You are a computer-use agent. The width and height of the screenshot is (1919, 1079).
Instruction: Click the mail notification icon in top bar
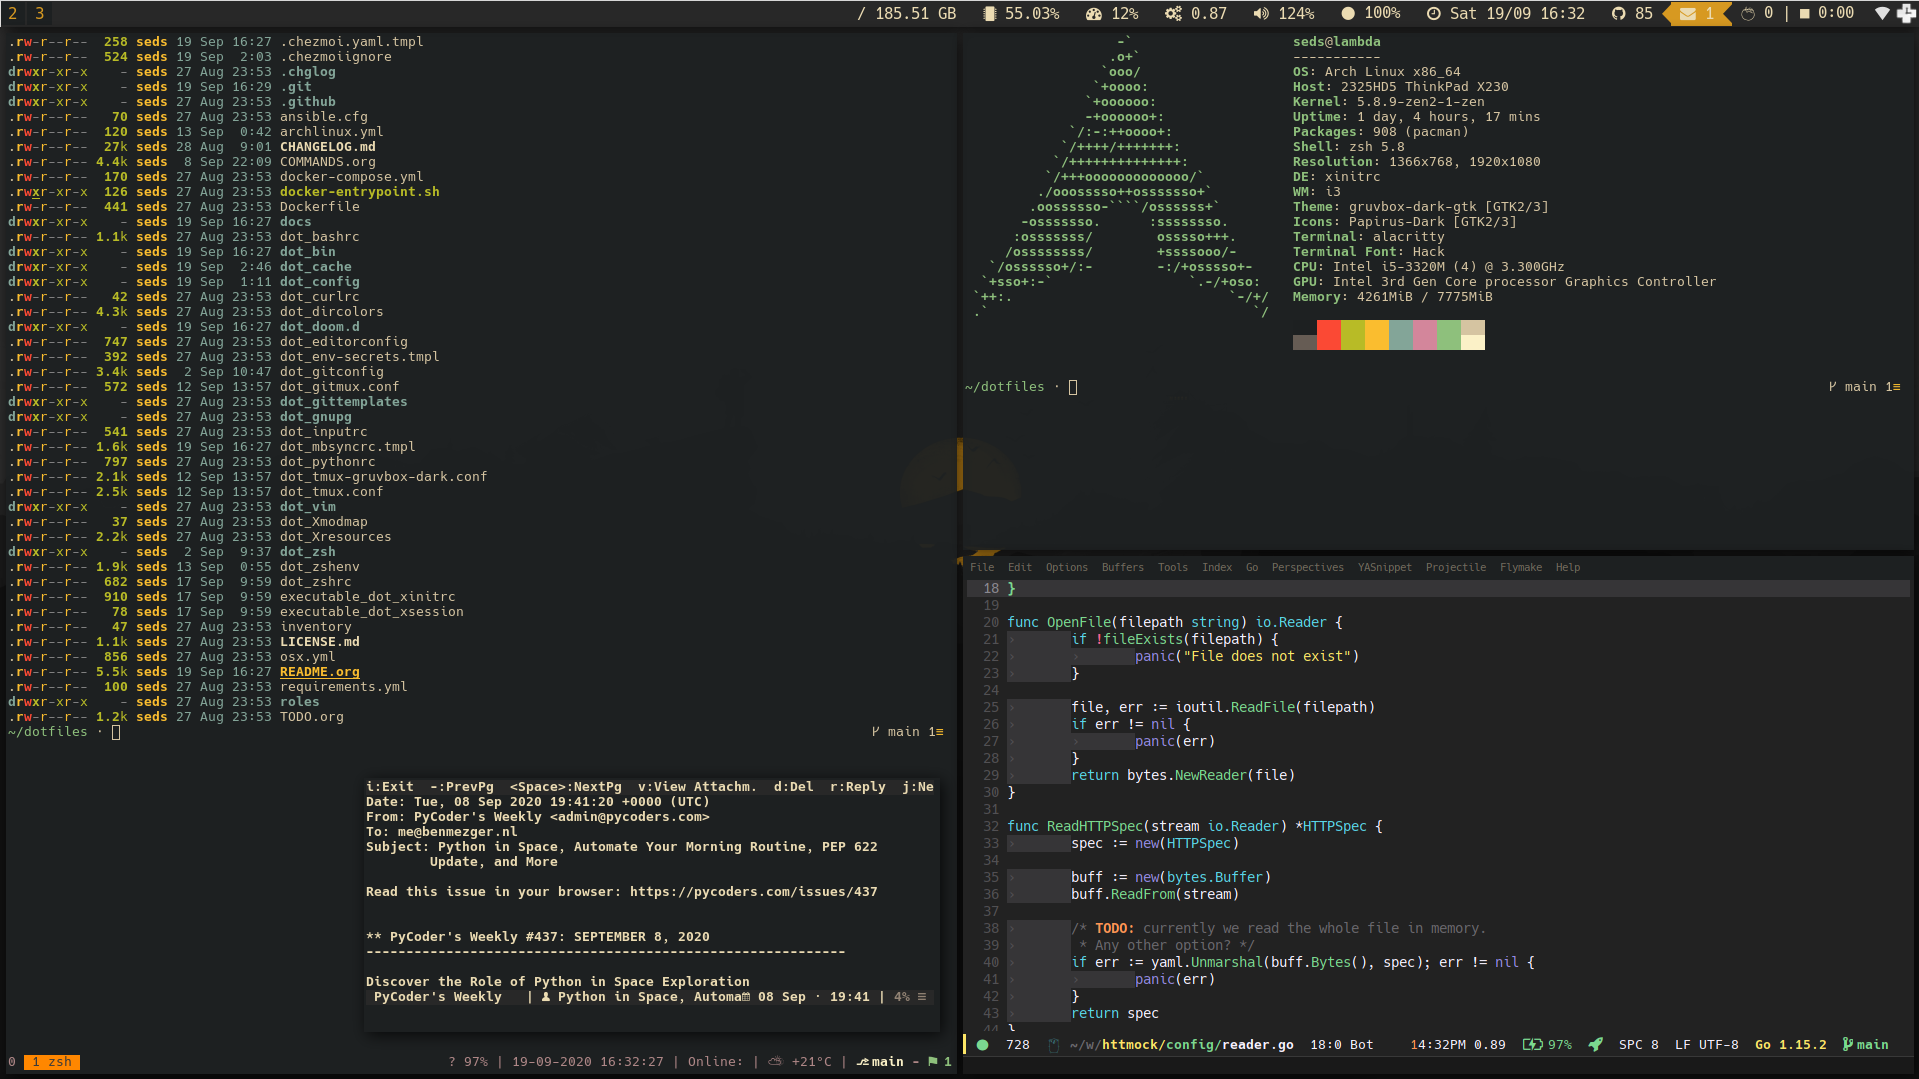coord(1688,13)
